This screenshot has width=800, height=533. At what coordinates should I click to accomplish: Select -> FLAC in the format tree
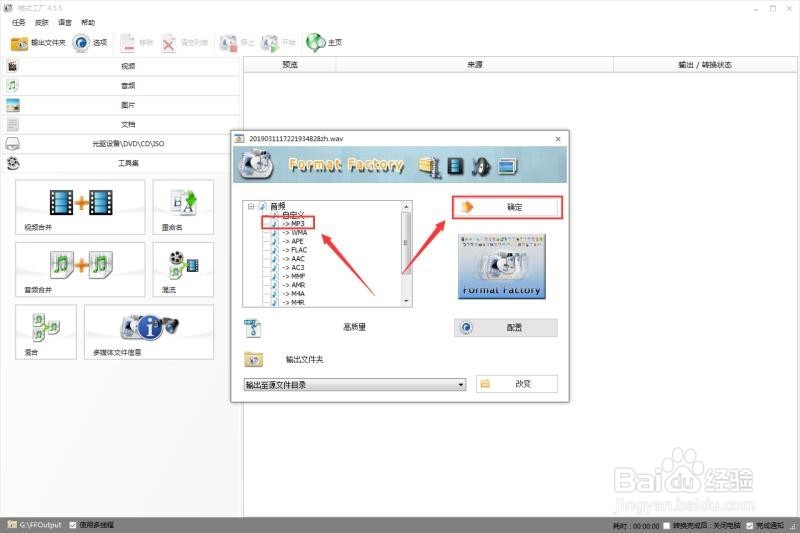[295, 250]
